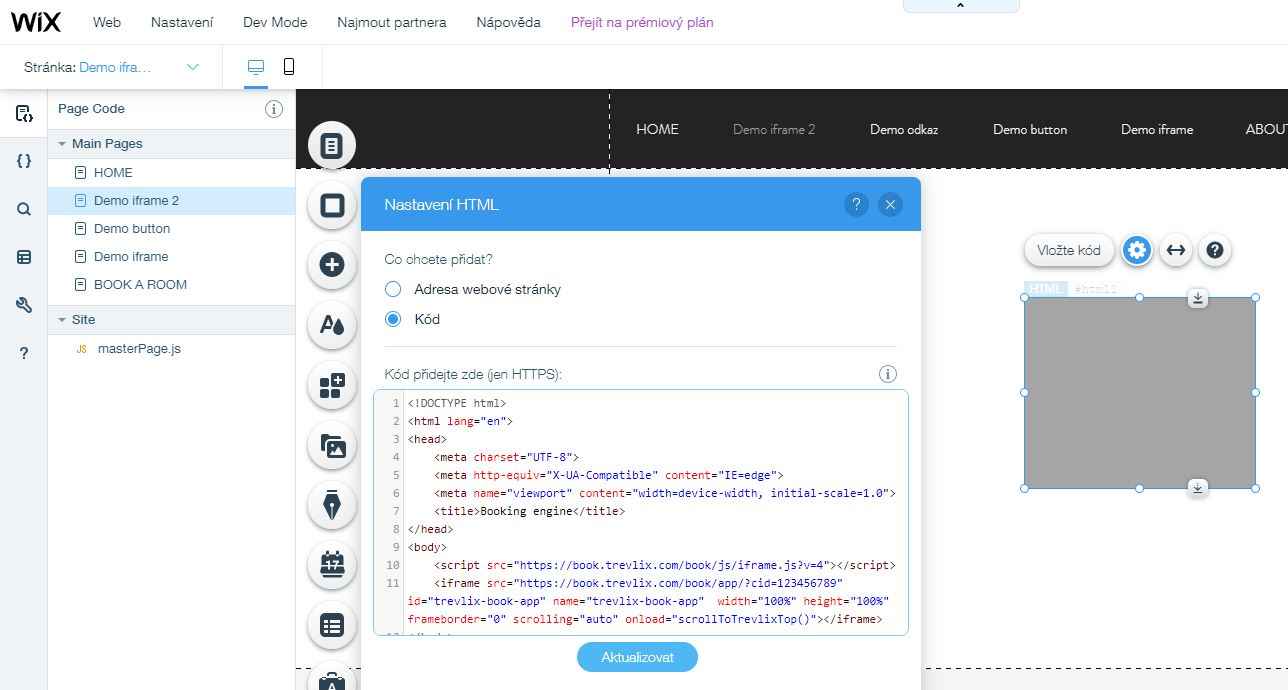Switch to mobile view icon
The width and height of the screenshot is (1288, 690).
tap(289, 67)
